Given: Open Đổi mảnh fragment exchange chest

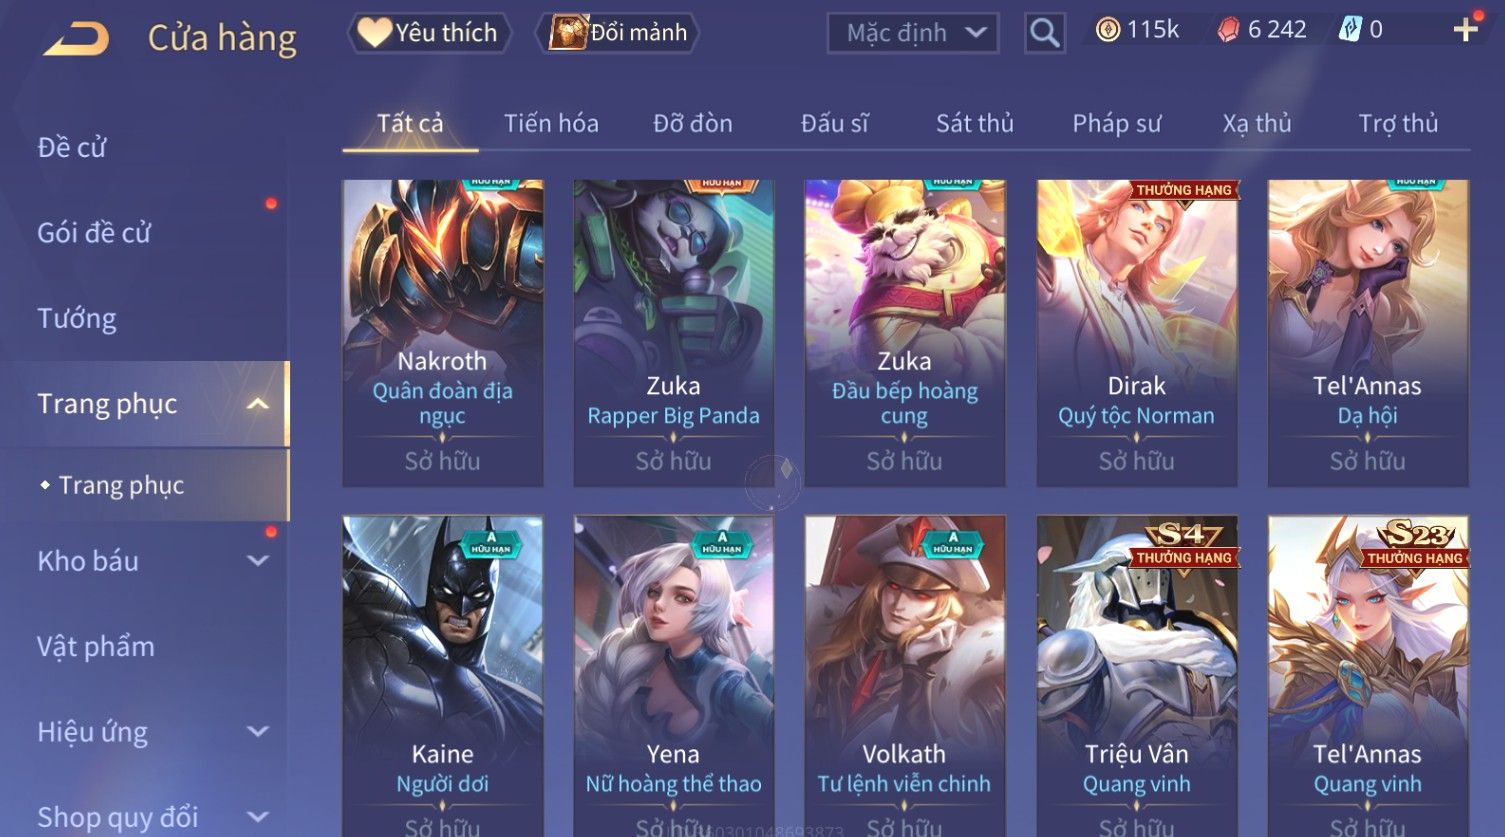Looking at the screenshot, I should tap(618, 33).
